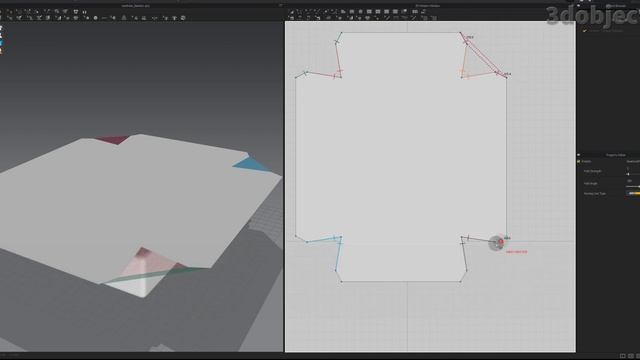Adjust the Fold Angle slider in Property Editor
The width and height of the screenshot is (640, 360).
pyautogui.click(x=633, y=187)
